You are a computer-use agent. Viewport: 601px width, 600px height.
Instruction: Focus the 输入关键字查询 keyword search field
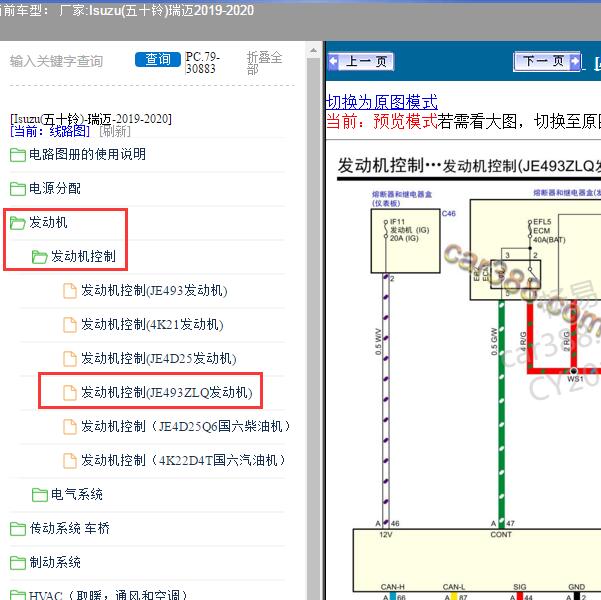tap(56, 61)
